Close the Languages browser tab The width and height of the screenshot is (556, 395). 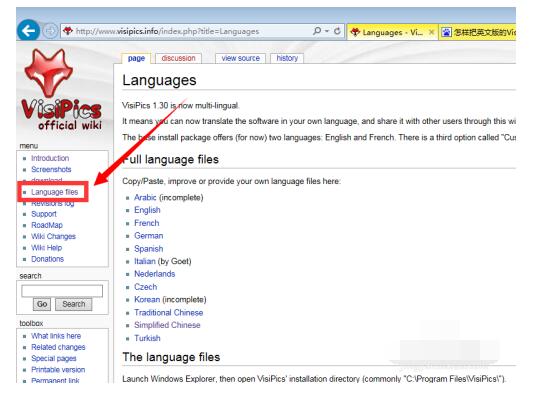click(x=431, y=32)
